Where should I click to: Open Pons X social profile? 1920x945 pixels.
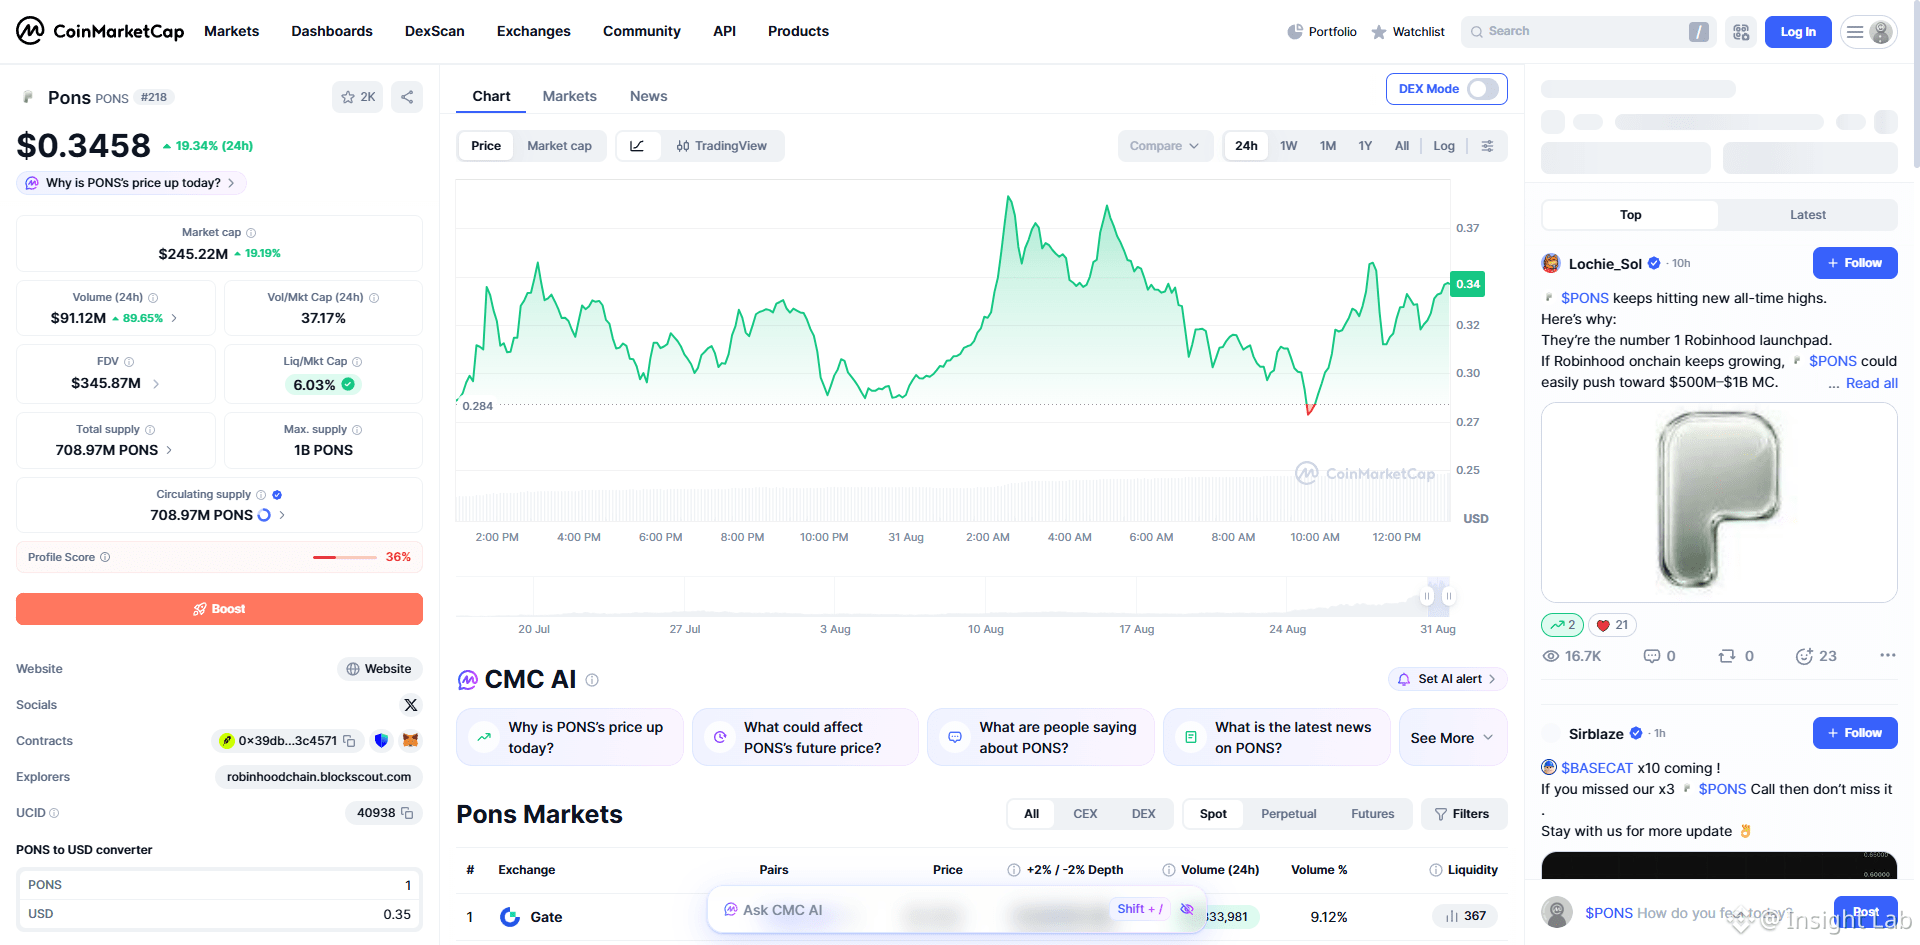[411, 705]
